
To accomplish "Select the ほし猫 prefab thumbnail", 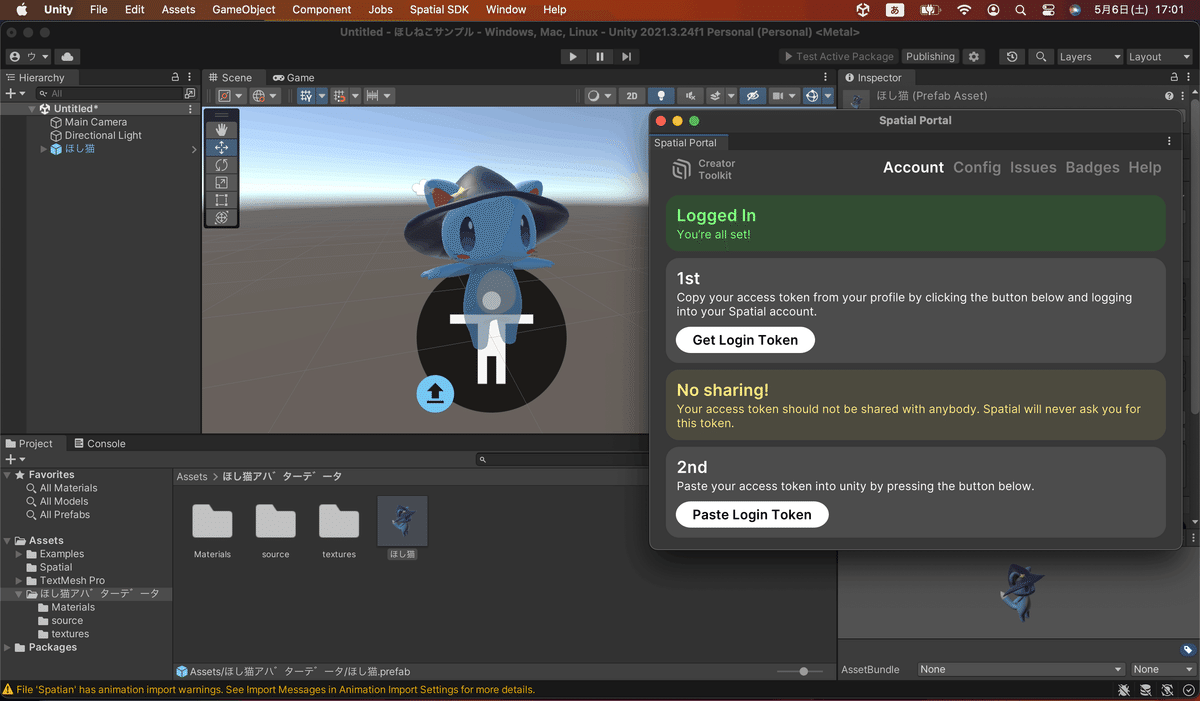I will 402,521.
